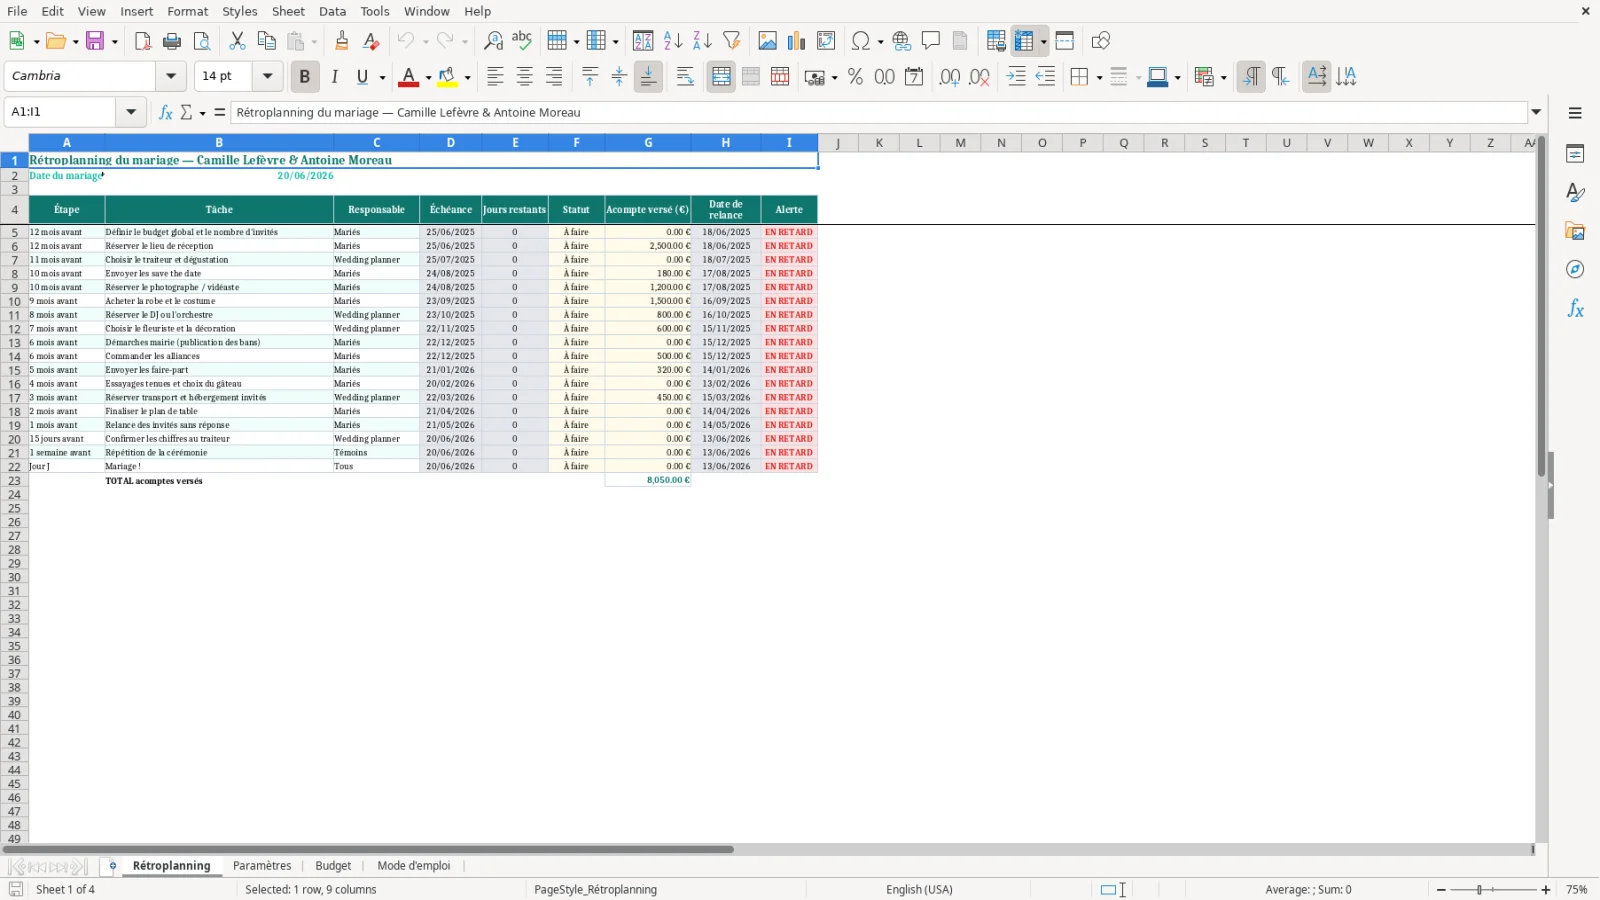Open background color dropdown arrow
This screenshot has width=1600, height=900.
tap(467, 78)
